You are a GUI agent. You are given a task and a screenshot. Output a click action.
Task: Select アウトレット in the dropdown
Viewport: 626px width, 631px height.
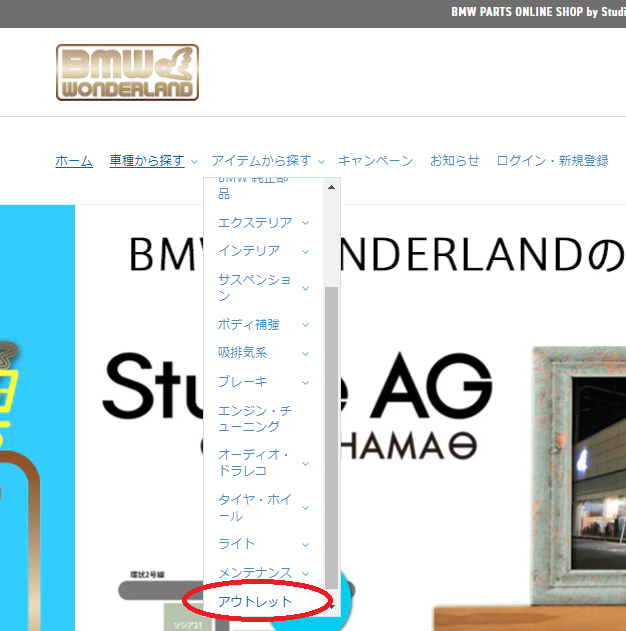coord(255,602)
